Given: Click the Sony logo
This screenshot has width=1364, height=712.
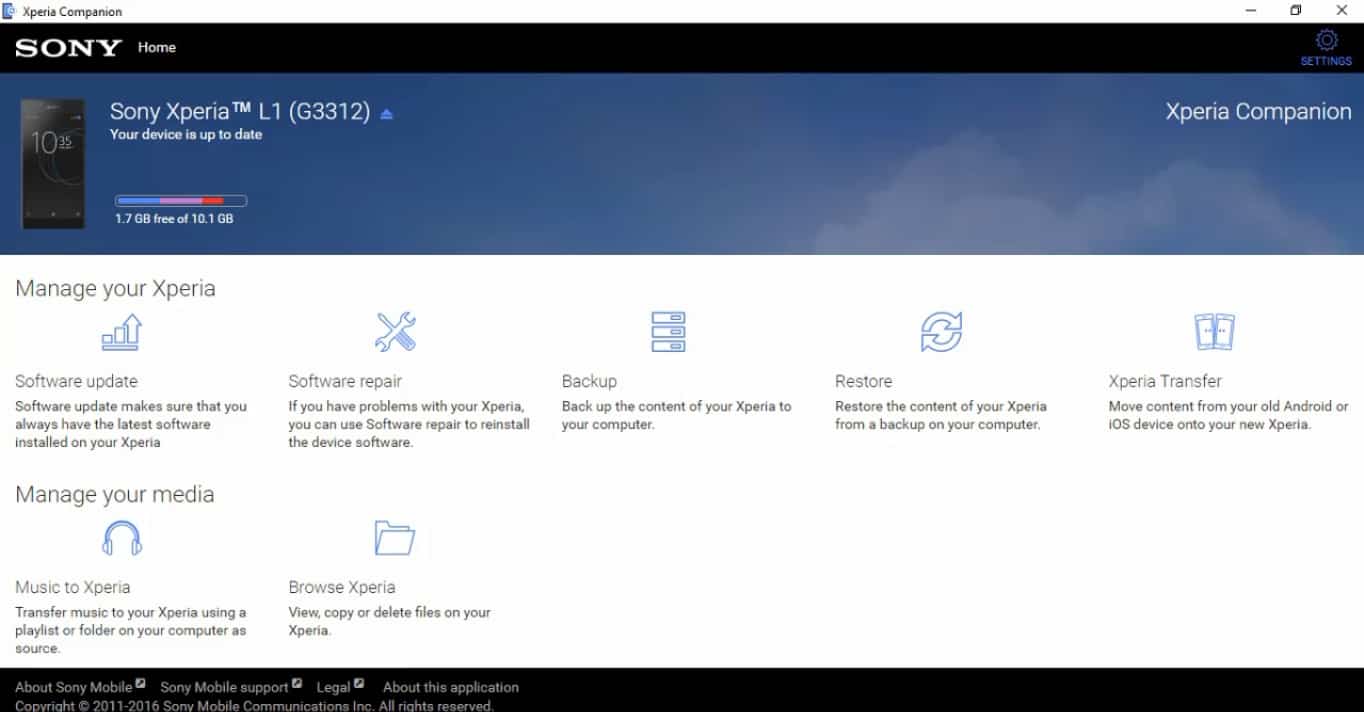Looking at the screenshot, I should click(x=68, y=48).
